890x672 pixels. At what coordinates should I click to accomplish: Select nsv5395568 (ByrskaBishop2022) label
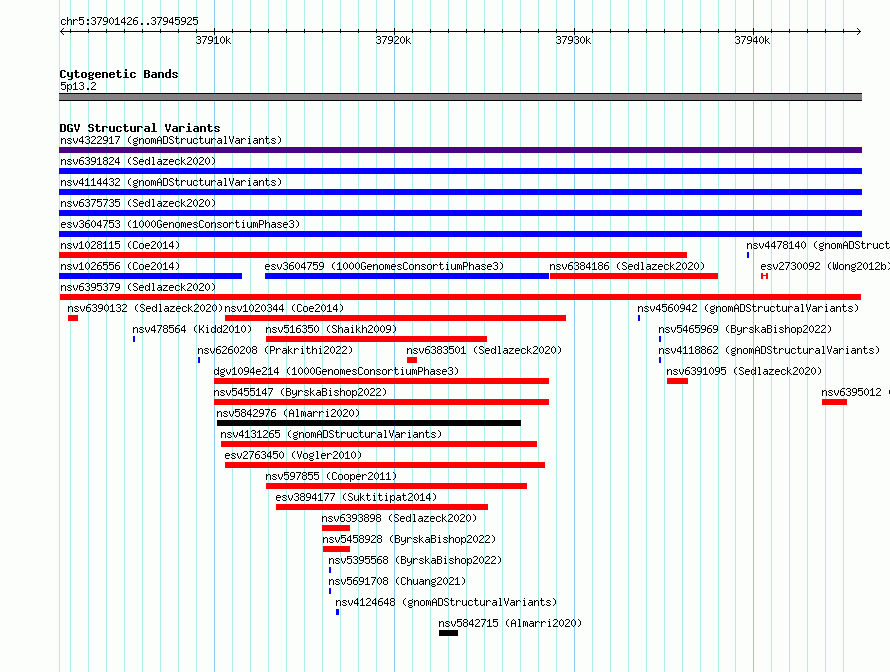[x=415, y=560]
